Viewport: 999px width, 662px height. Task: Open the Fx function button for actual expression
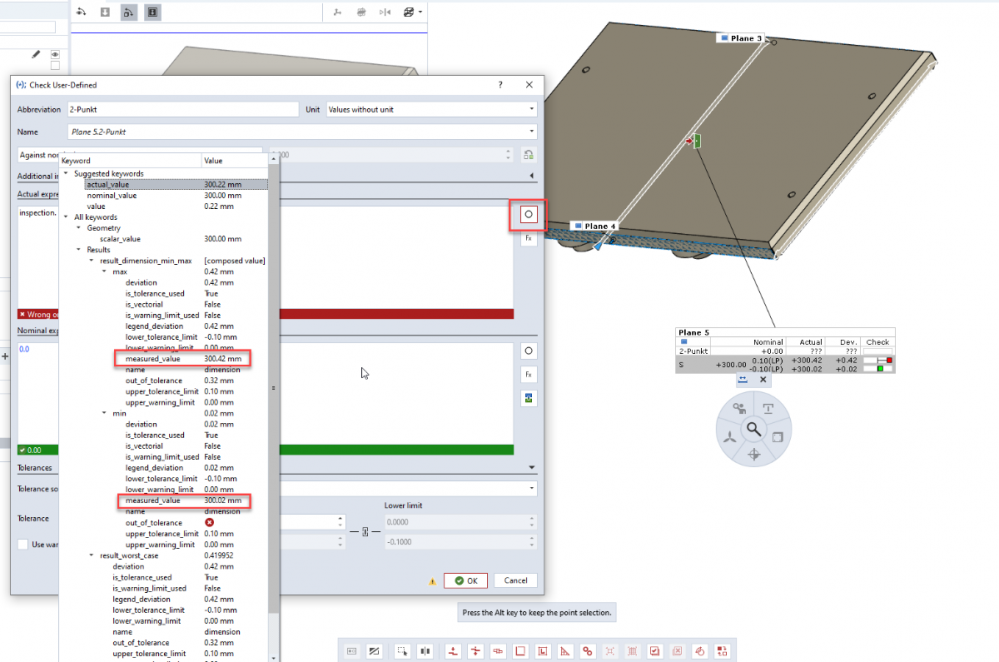click(x=527, y=238)
